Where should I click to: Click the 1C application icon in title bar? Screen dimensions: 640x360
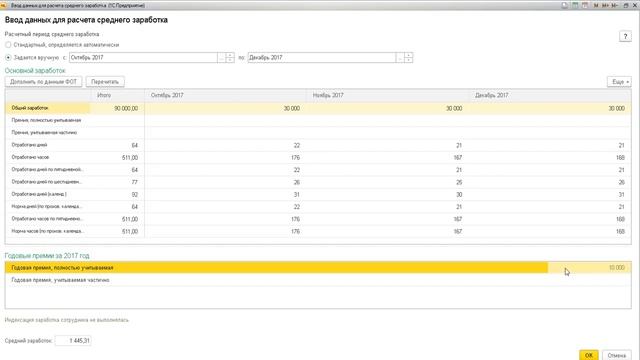pos(4,5)
